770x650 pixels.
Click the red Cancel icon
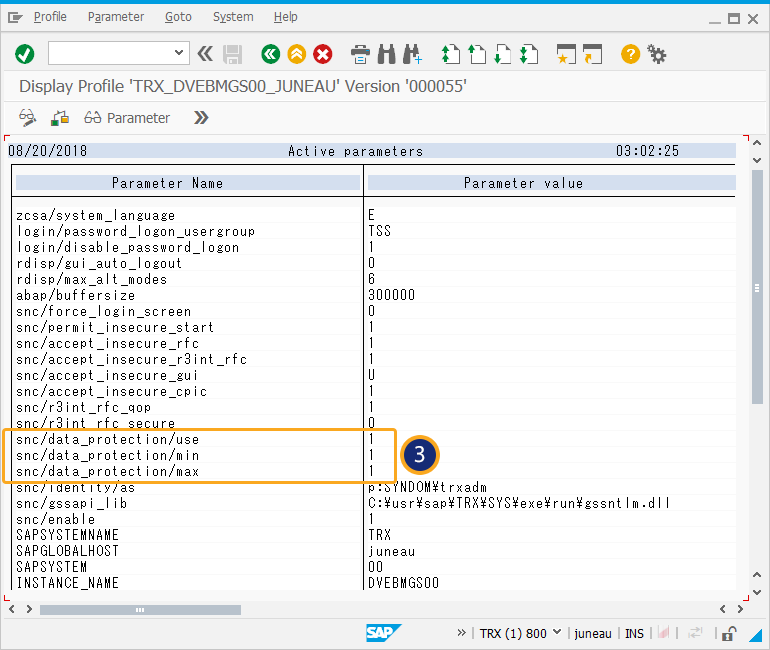(x=323, y=54)
